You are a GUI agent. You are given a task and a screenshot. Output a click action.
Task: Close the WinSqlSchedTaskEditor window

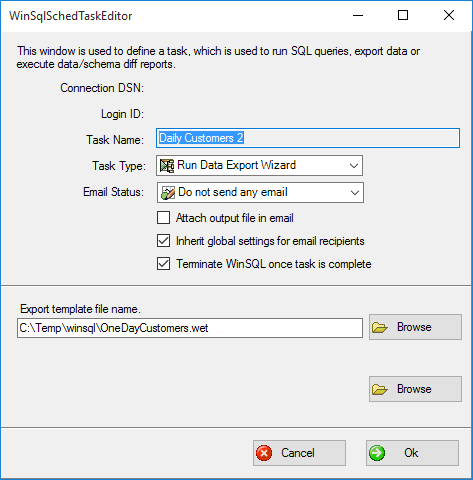[449, 15]
